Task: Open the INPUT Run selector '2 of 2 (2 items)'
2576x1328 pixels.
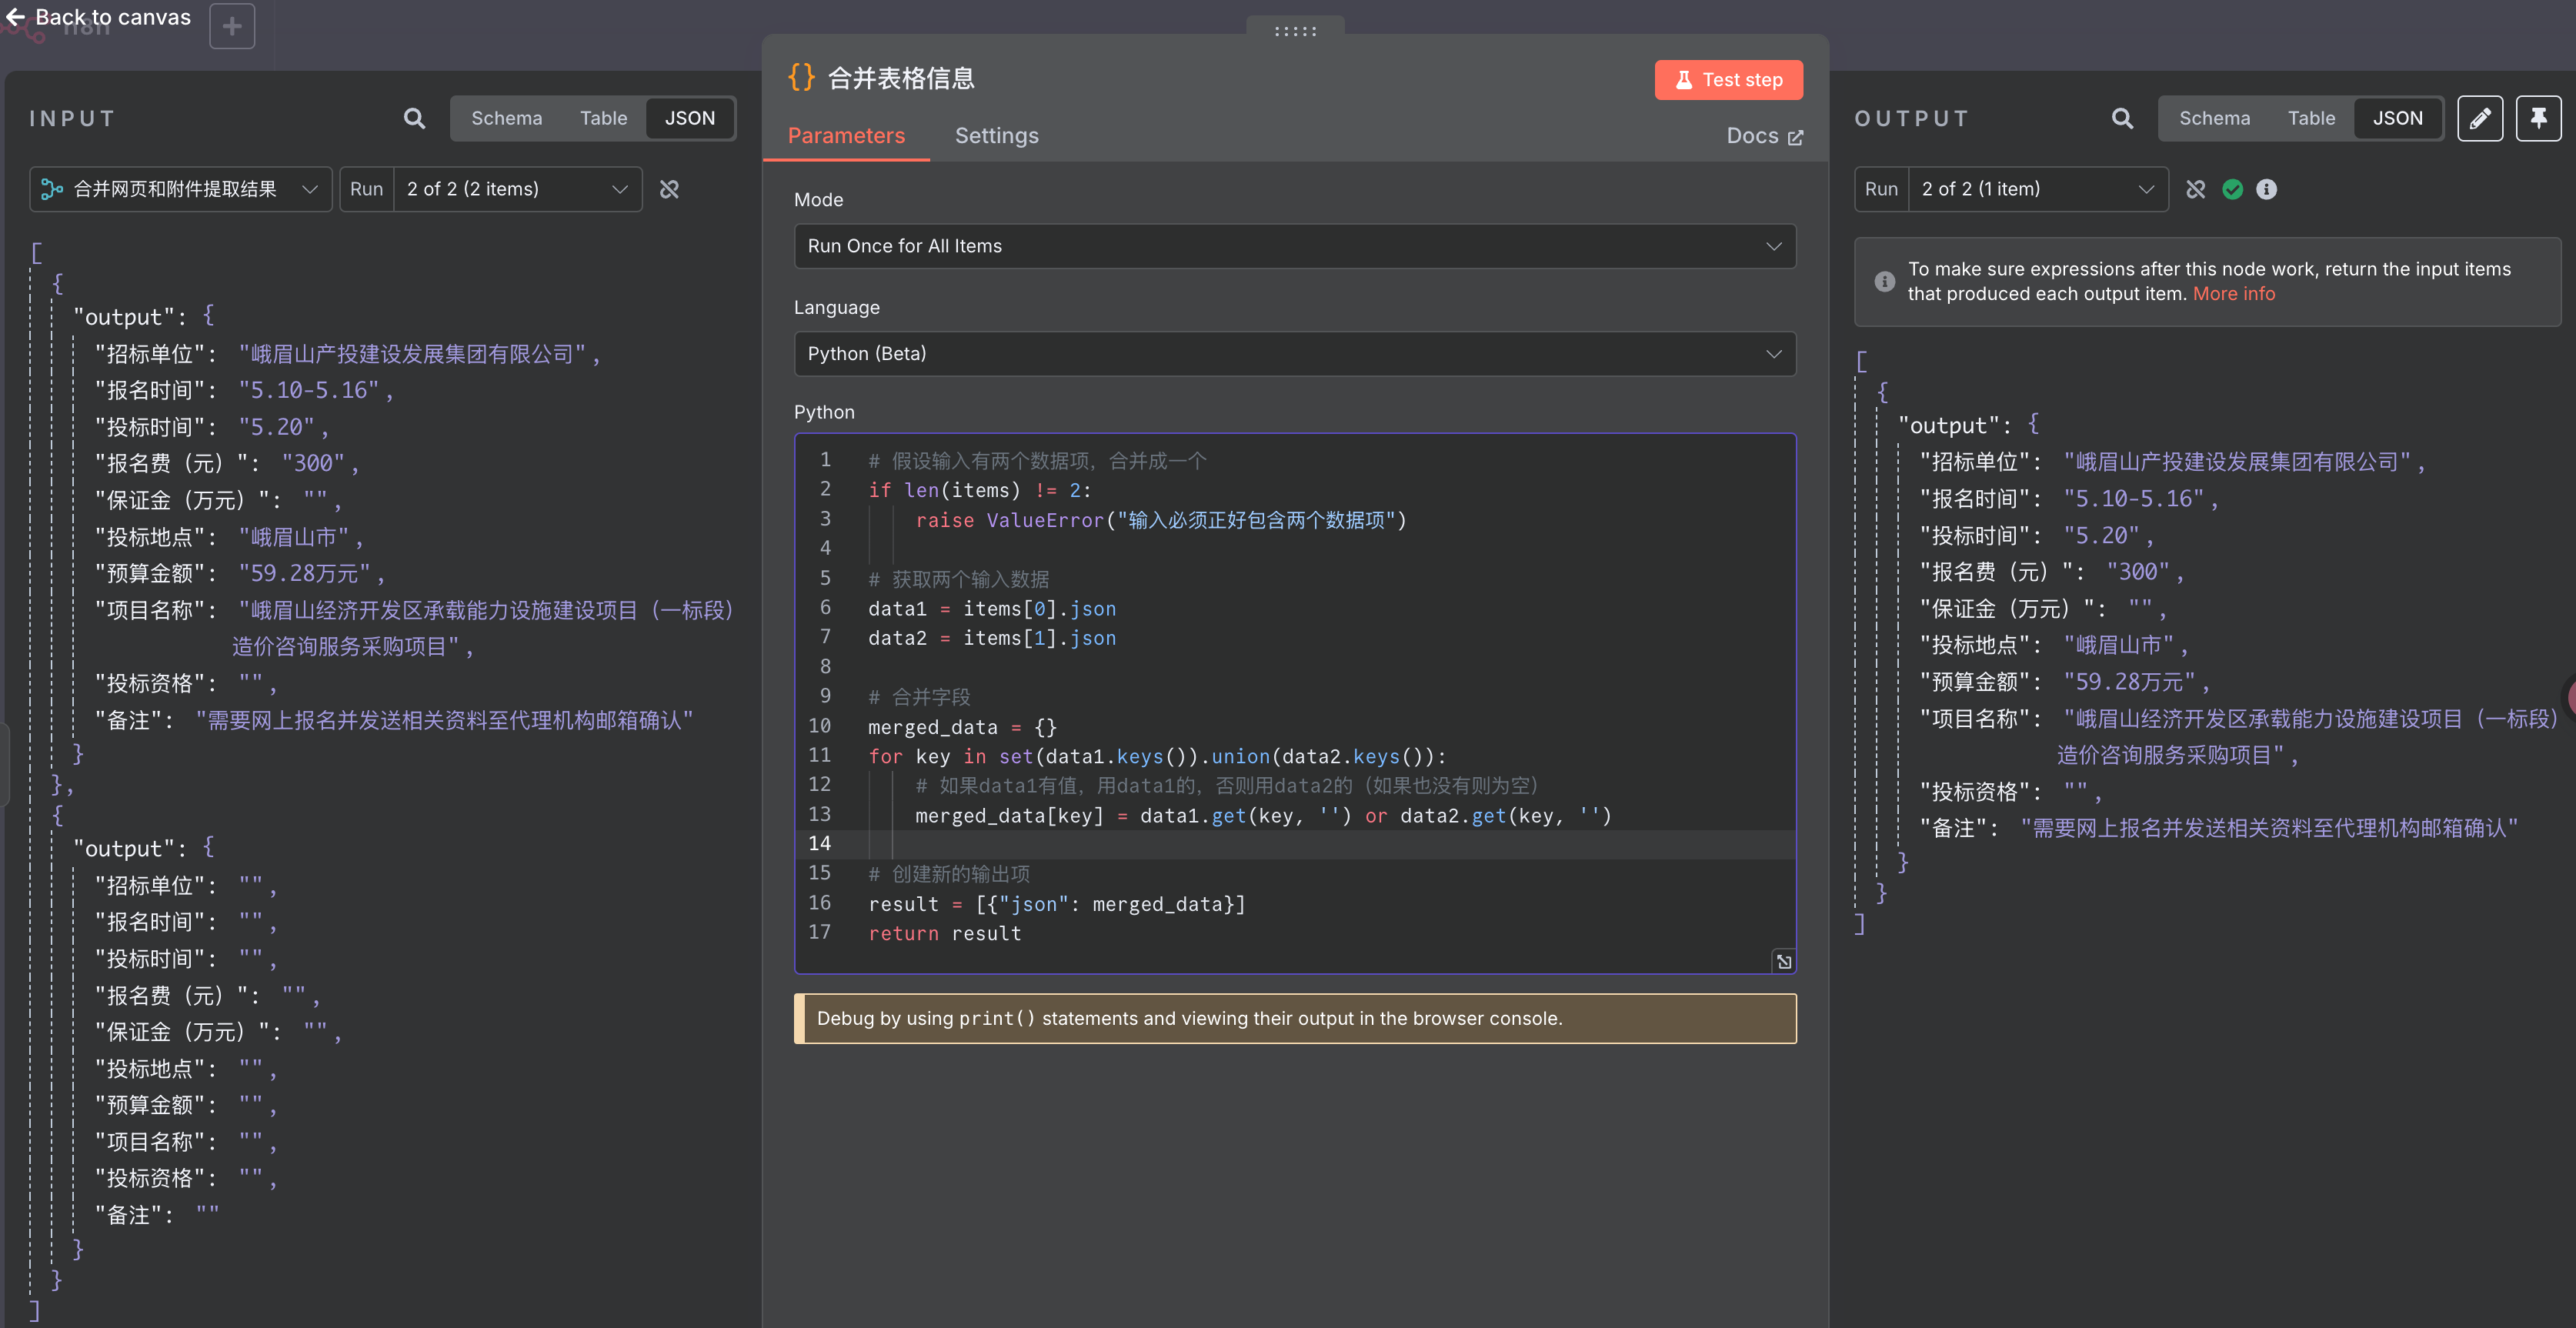Action: (x=518, y=189)
